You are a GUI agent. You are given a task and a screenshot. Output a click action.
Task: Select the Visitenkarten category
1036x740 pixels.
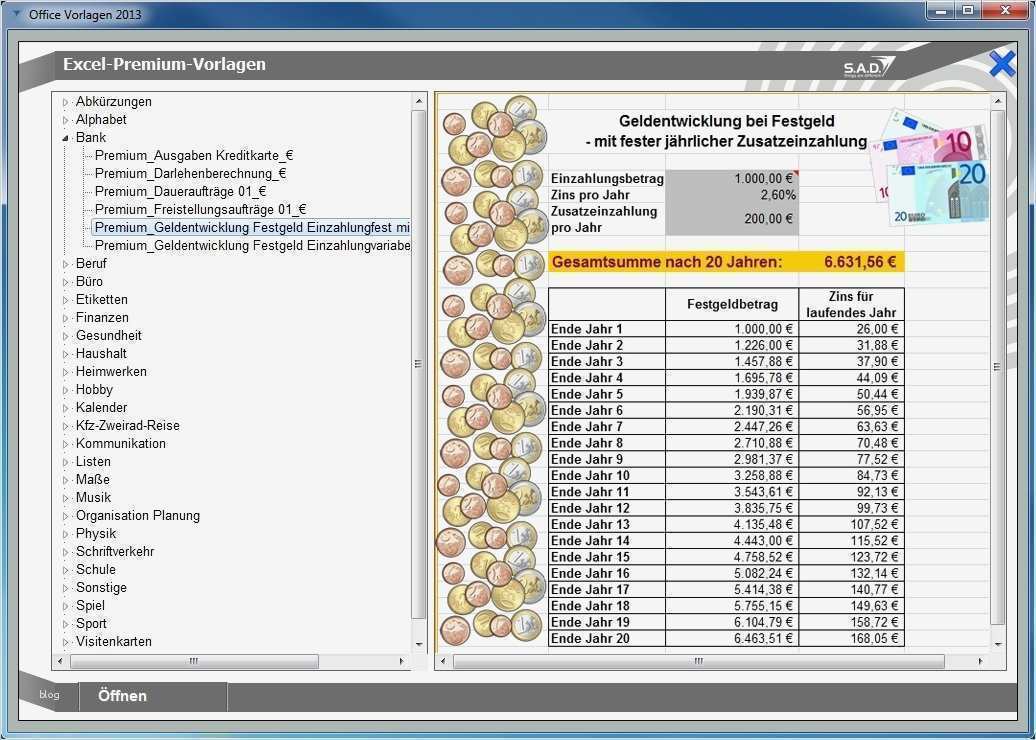[114, 641]
